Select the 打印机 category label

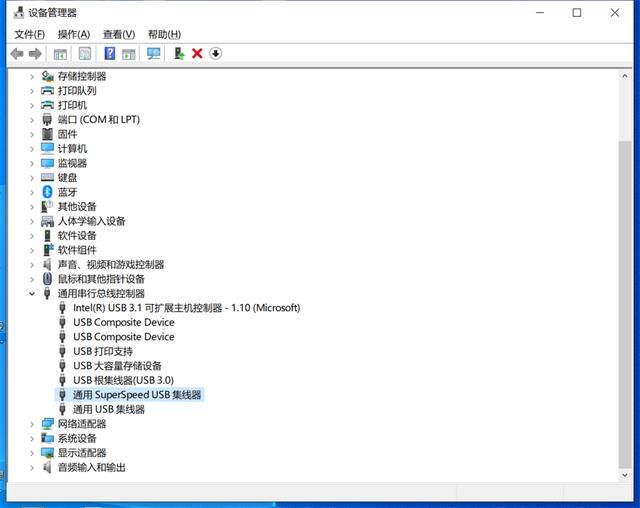[x=72, y=105]
